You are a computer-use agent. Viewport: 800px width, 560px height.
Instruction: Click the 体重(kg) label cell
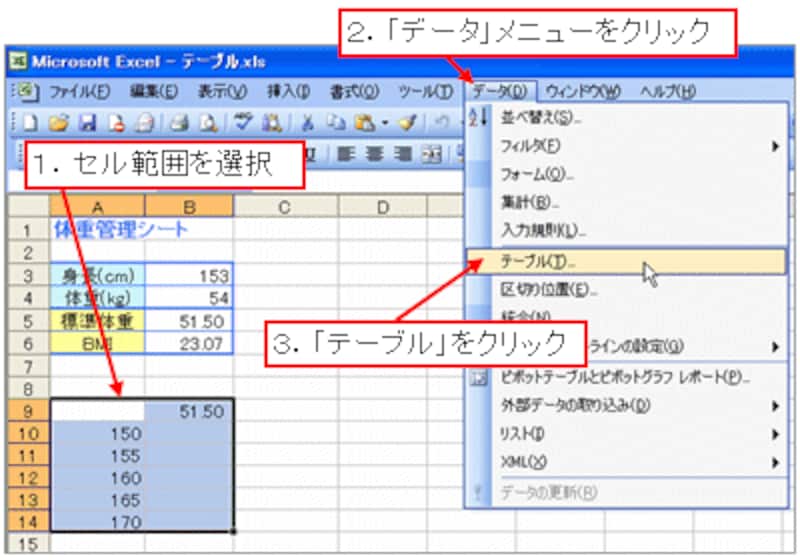pyautogui.click(x=97, y=298)
